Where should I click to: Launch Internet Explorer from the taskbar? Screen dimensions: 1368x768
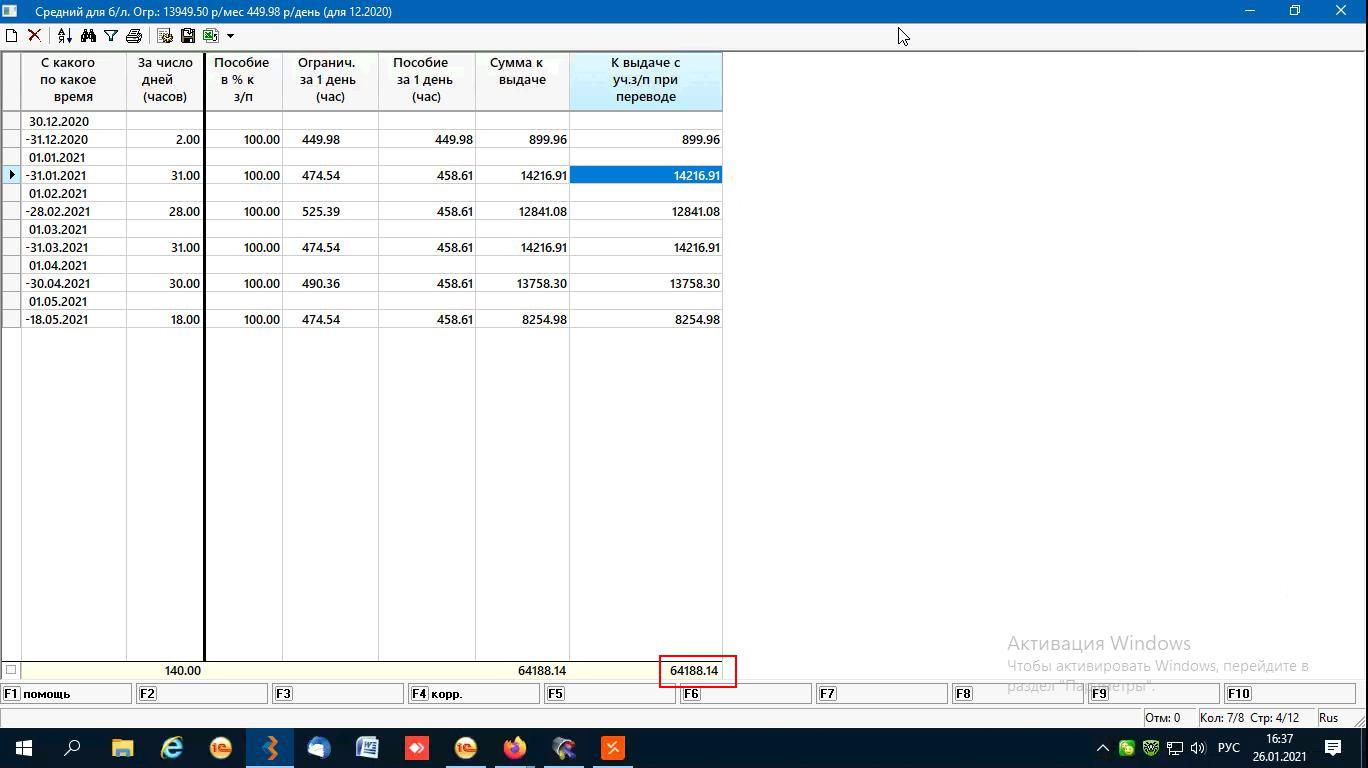[x=172, y=747]
